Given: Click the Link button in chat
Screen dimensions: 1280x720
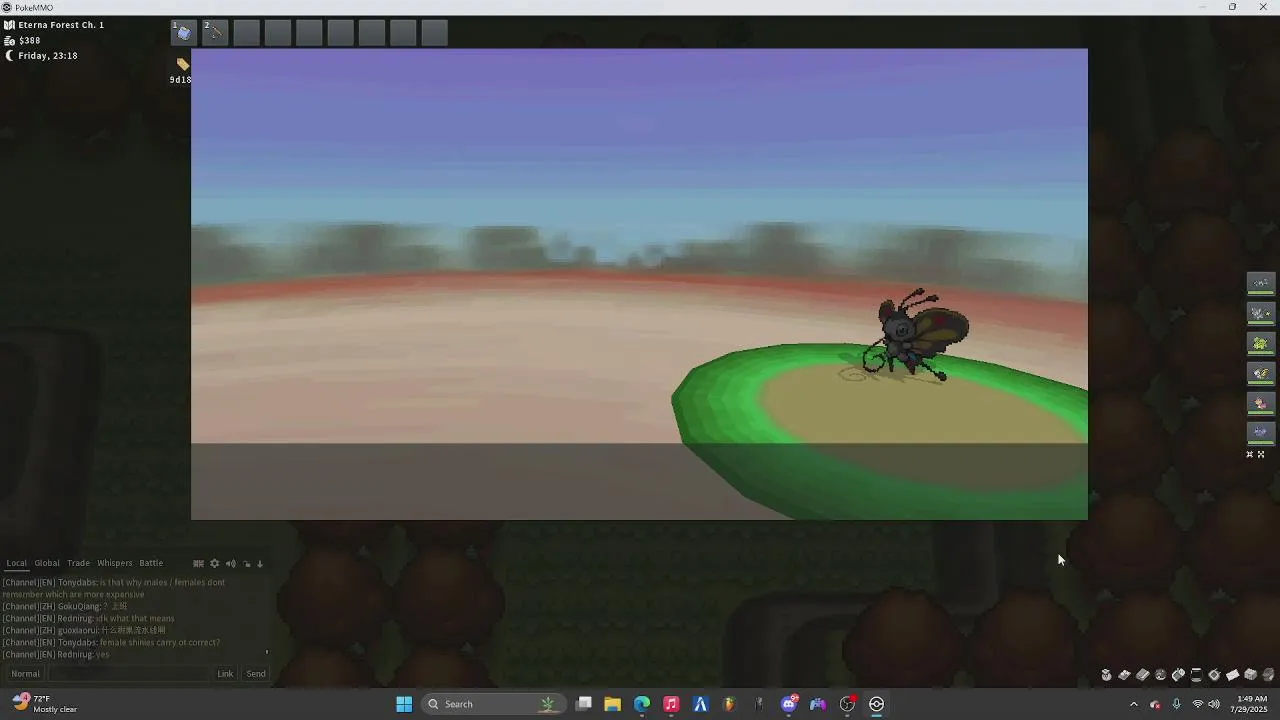Looking at the screenshot, I should (x=225, y=674).
